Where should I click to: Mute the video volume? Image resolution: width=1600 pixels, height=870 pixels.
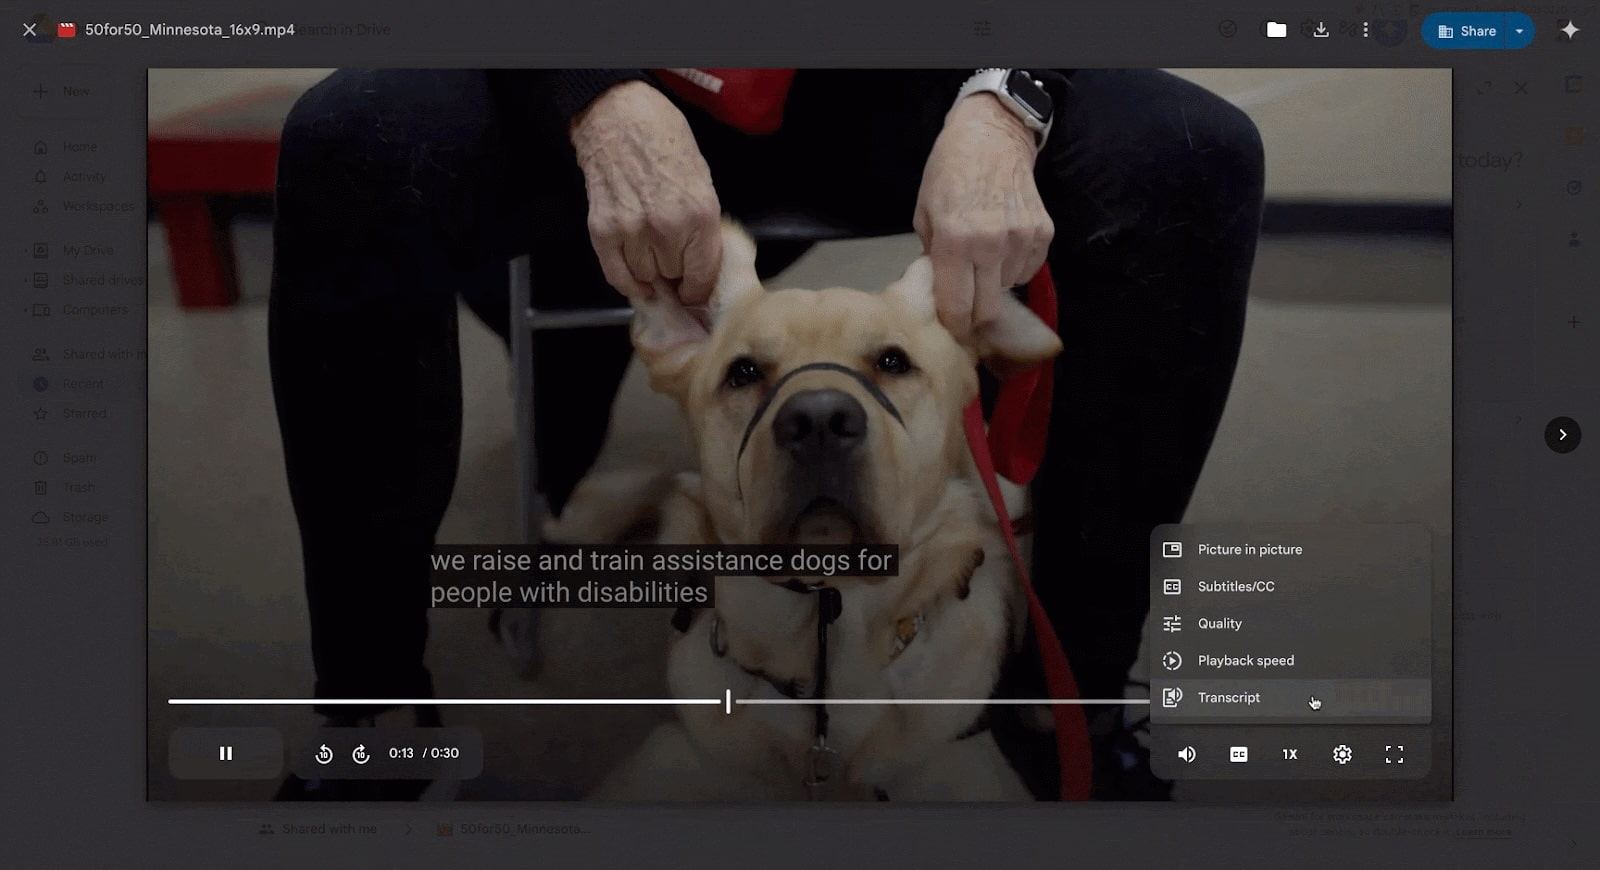(1187, 754)
